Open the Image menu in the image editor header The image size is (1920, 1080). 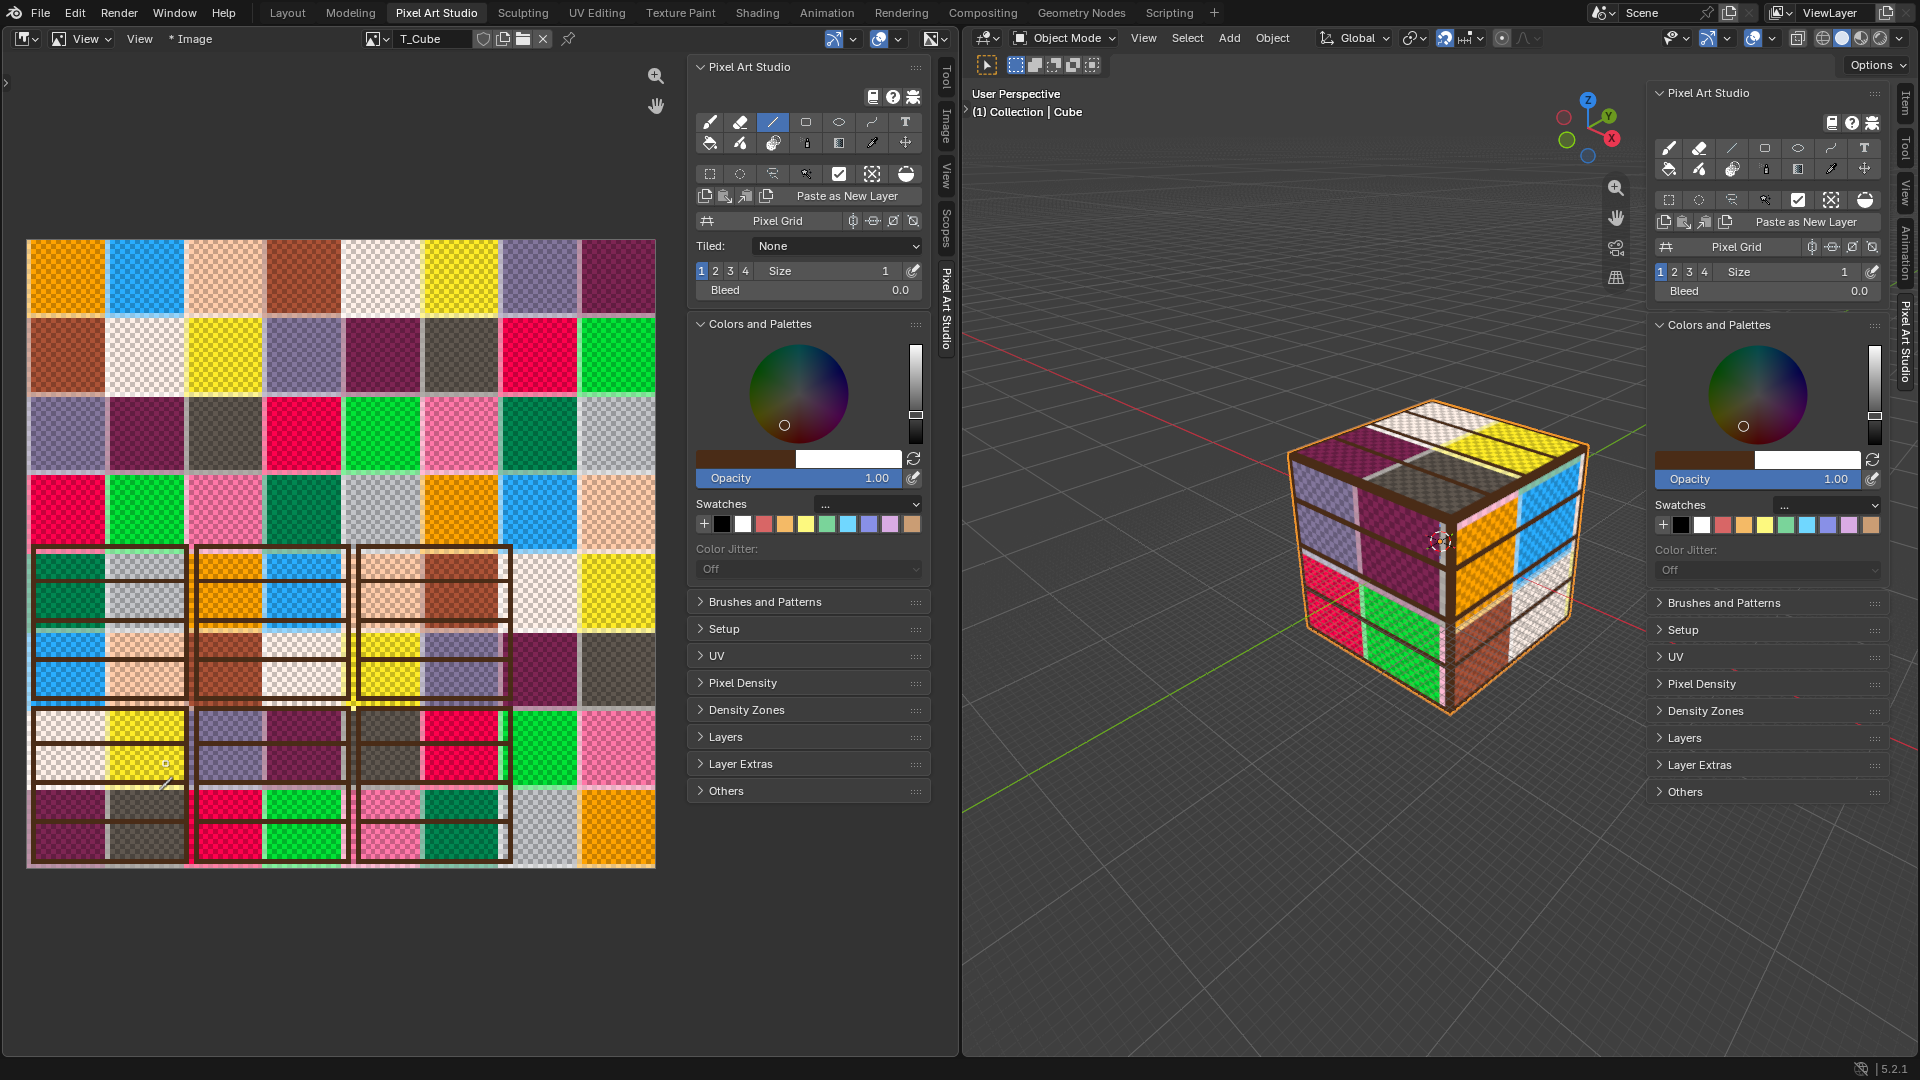pyautogui.click(x=191, y=39)
